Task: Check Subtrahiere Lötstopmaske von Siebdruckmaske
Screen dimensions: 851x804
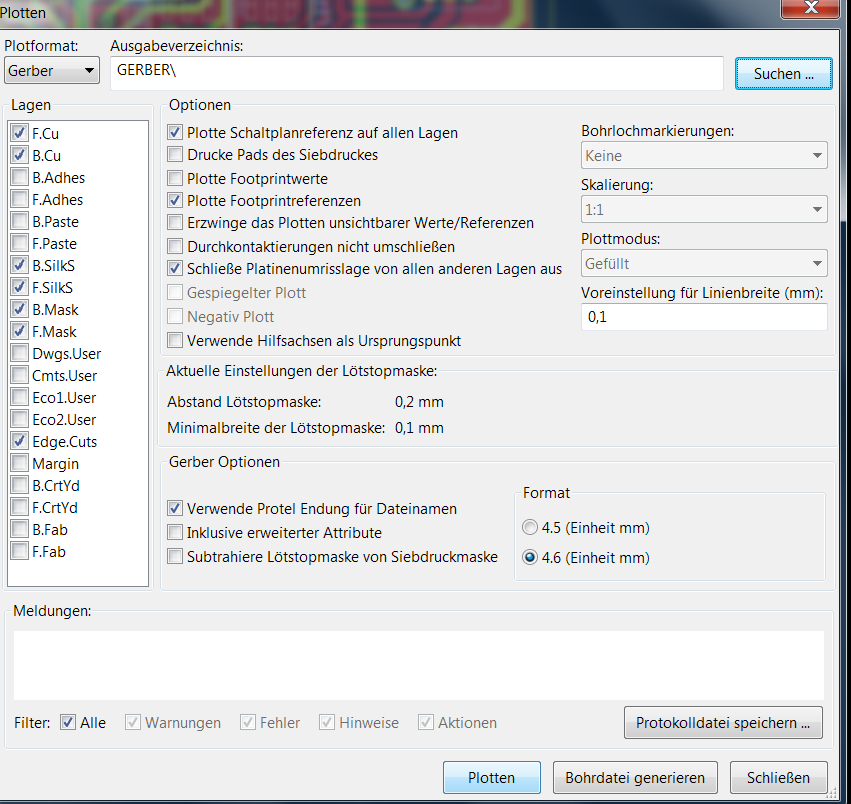Action: pos(175,556)
